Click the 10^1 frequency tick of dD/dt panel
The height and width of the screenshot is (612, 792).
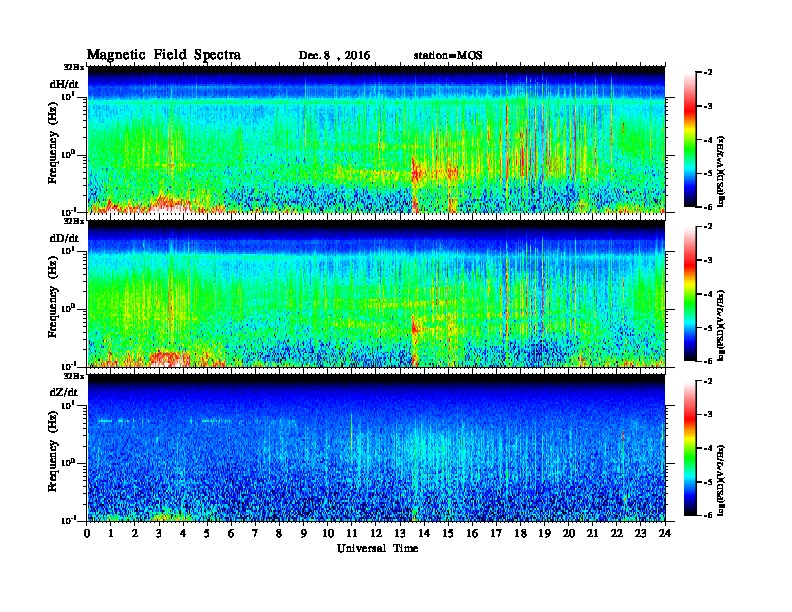click(x=68, y=250)
